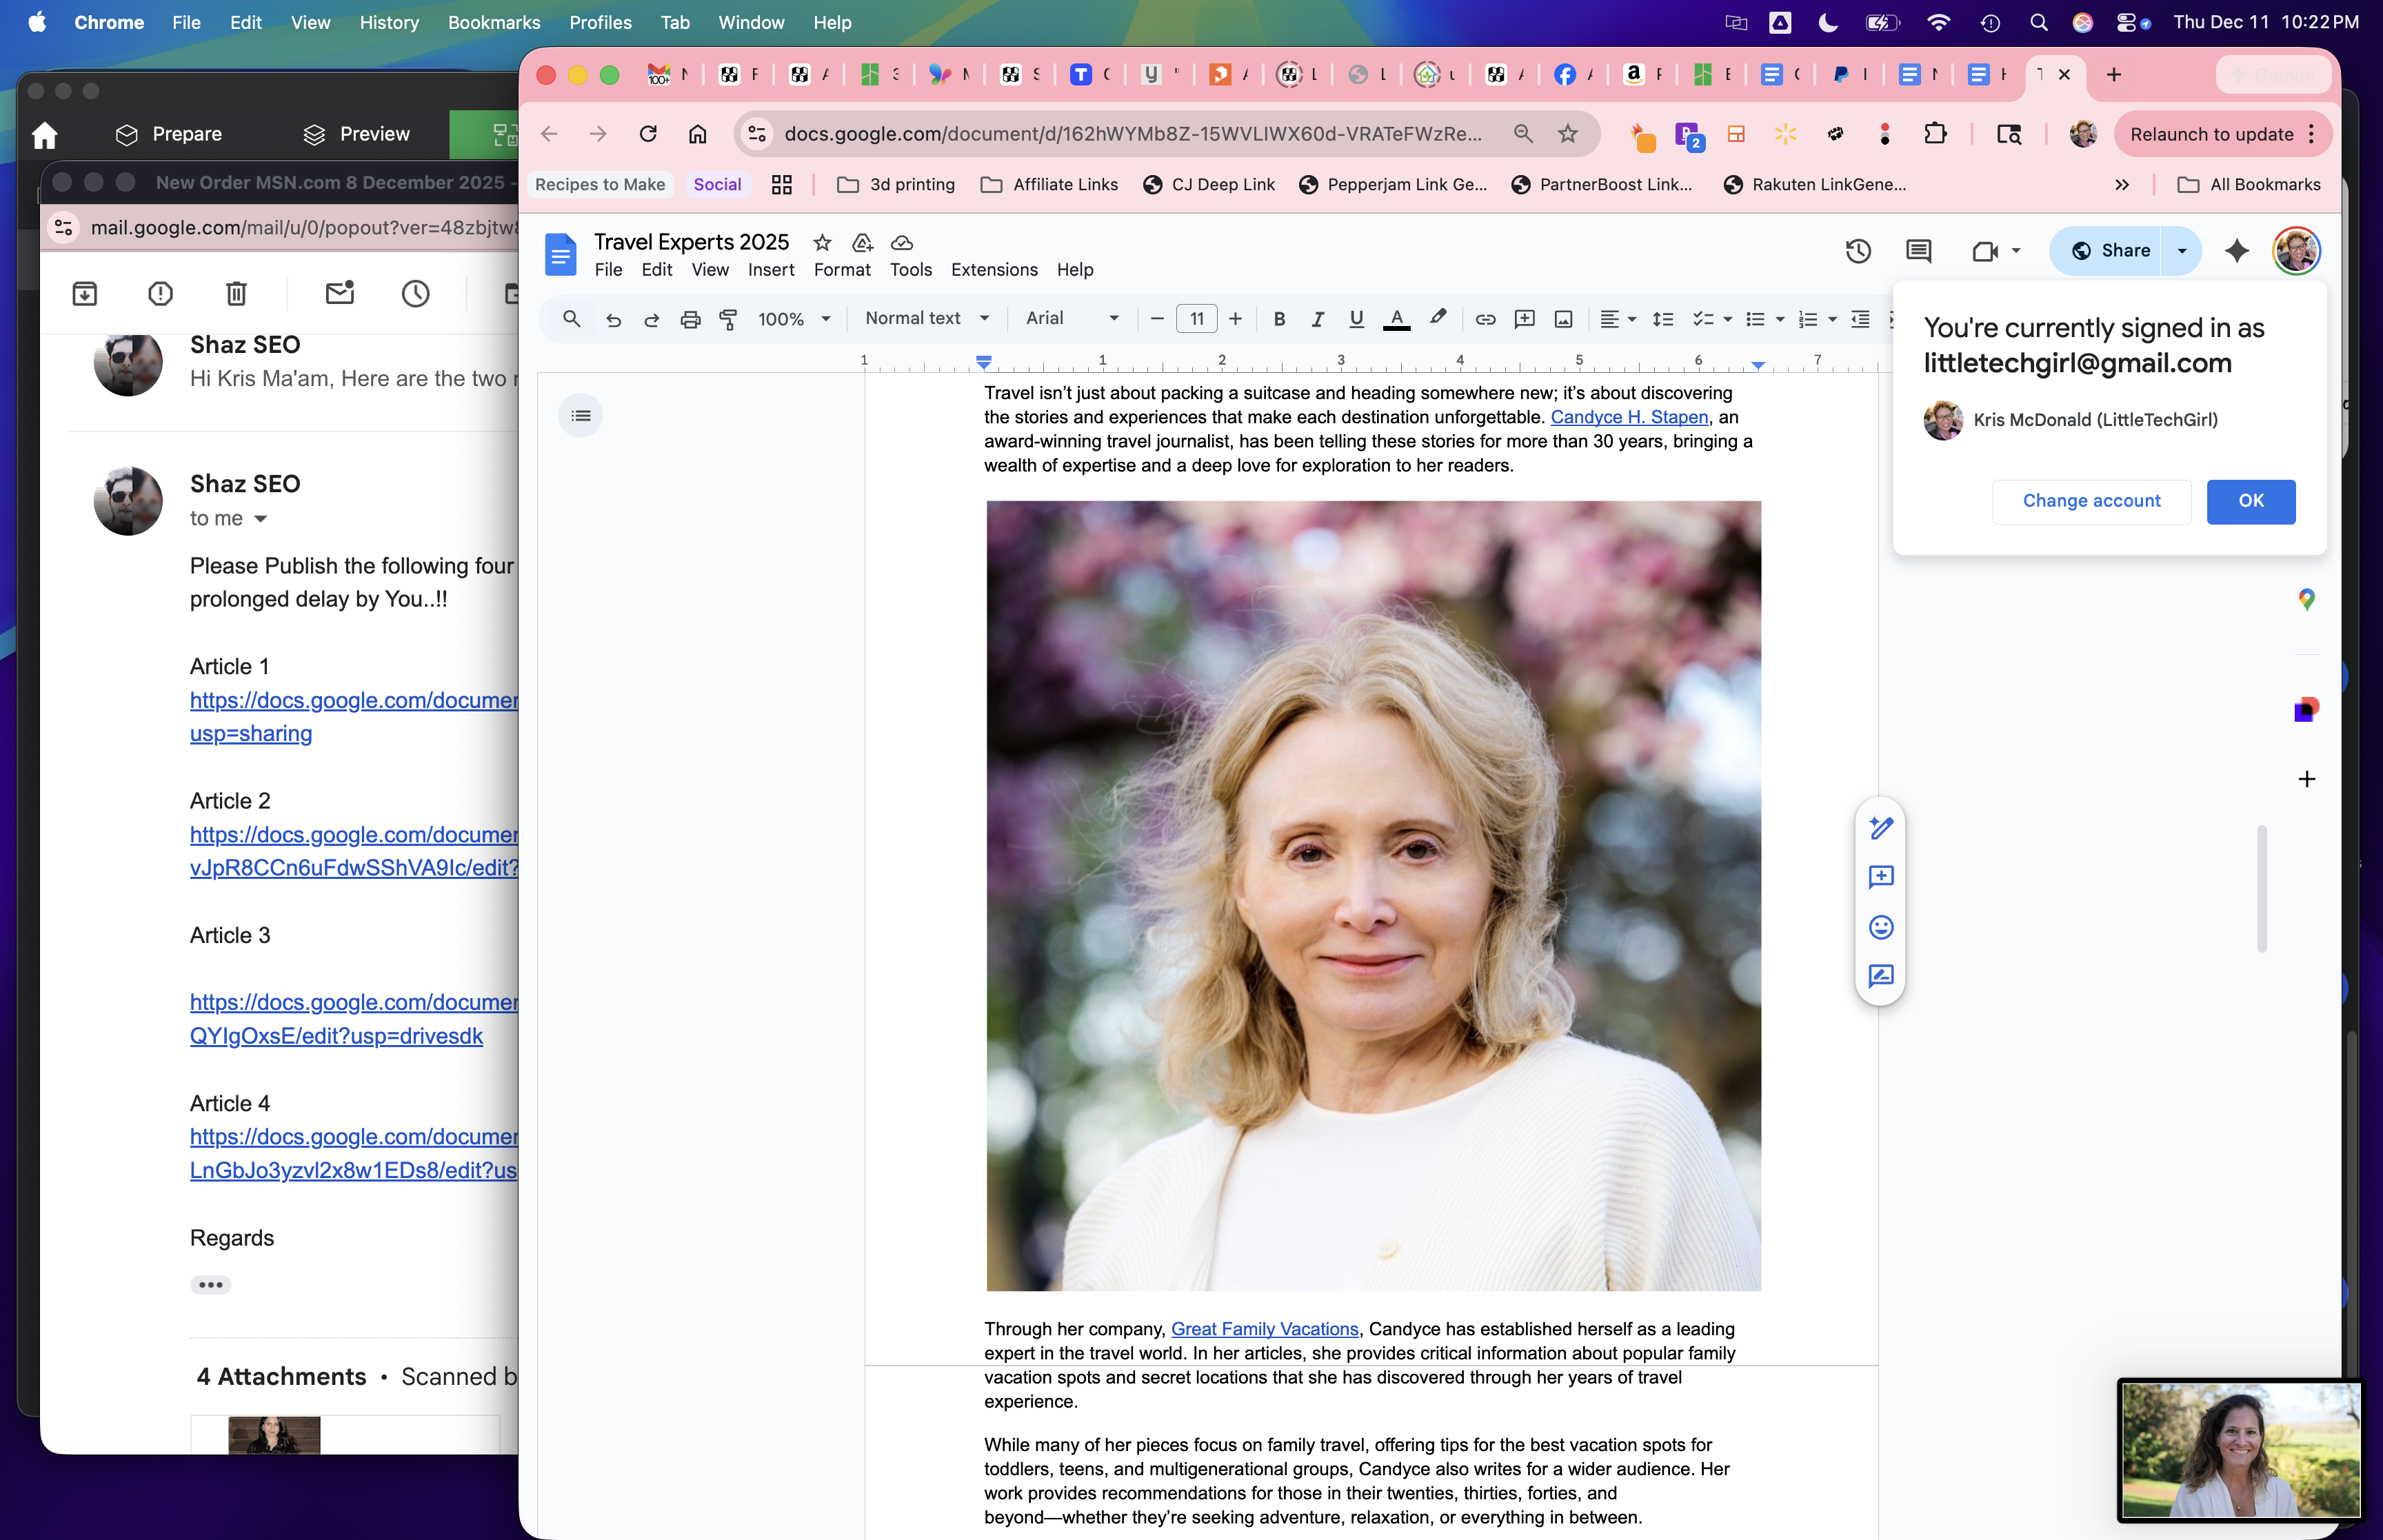The image size is (2383, 1540).
Task: Bookmark this tab with the star icon
Action: click(x=1567, y=134)
